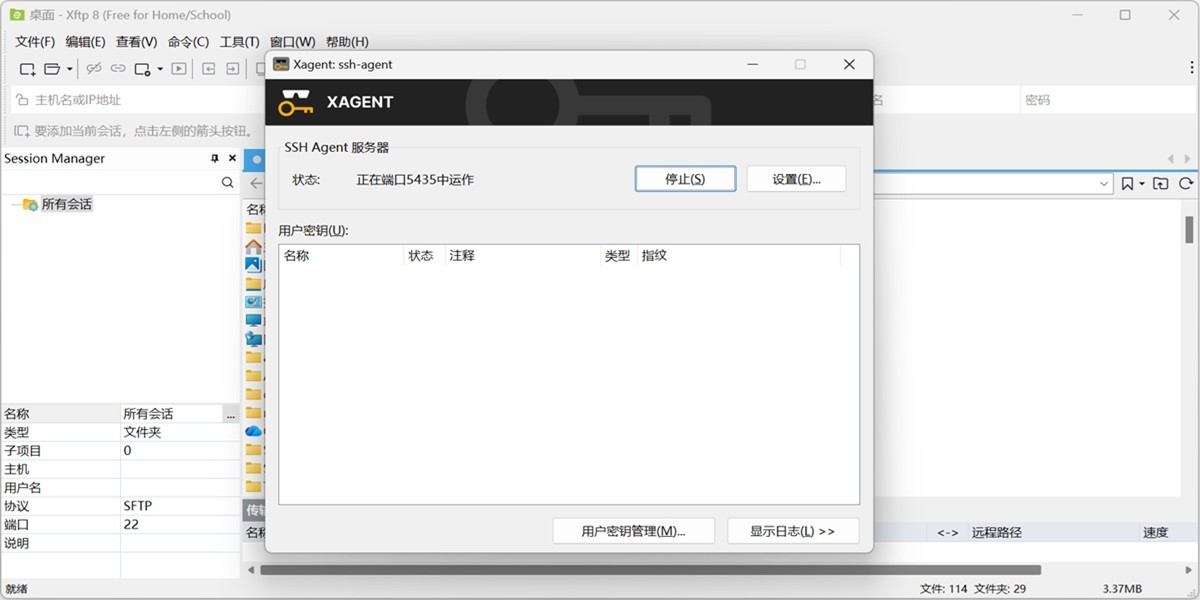Click the XAGENT key logo
The height and width of the screenshot is (600, 1200).
click(294, 101)
